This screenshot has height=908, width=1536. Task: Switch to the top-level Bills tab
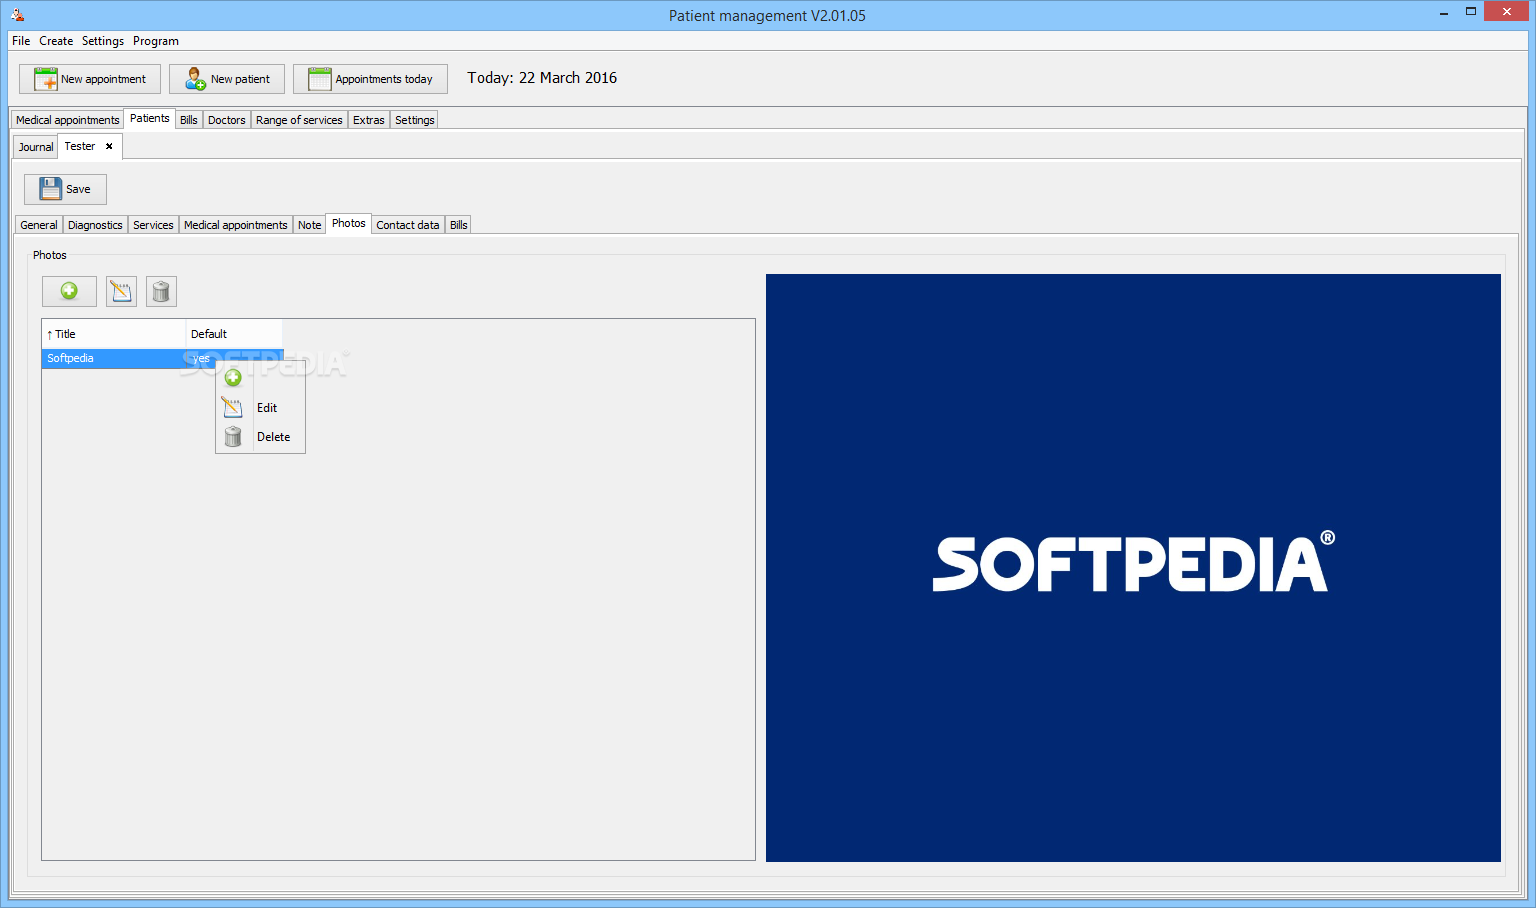coord(188,120)
